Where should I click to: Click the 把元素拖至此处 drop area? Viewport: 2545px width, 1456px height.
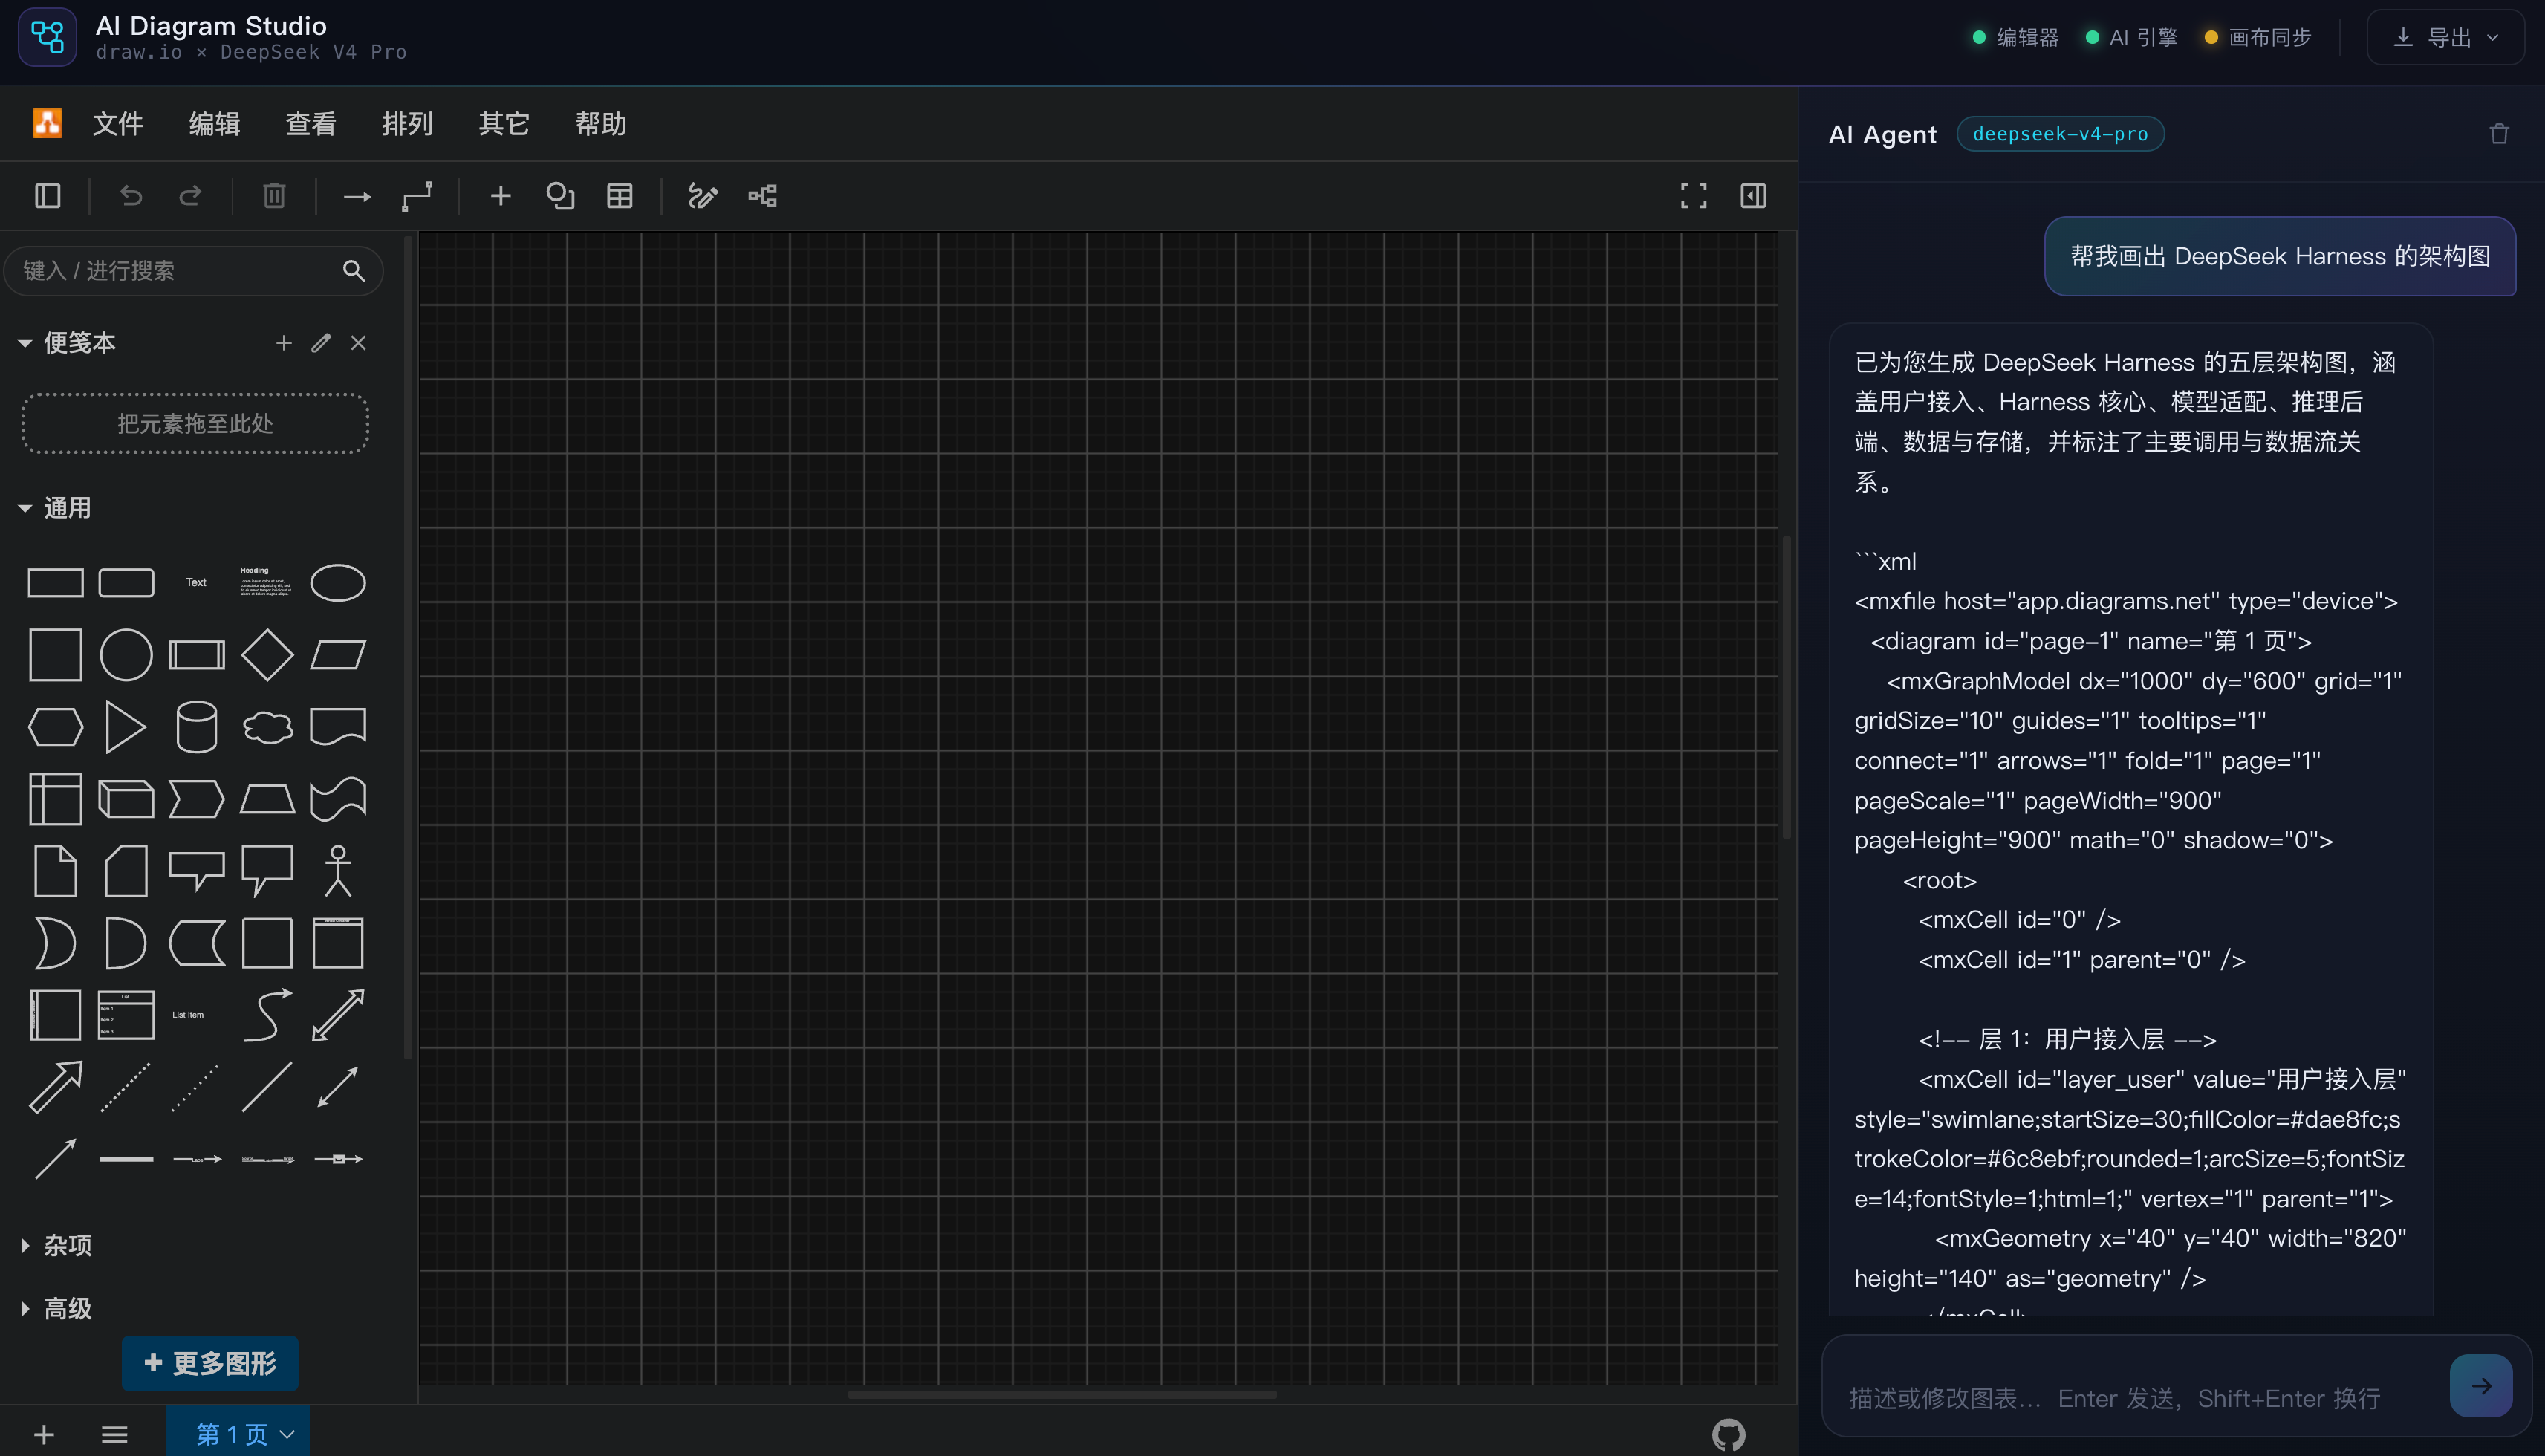coord(195,423)
